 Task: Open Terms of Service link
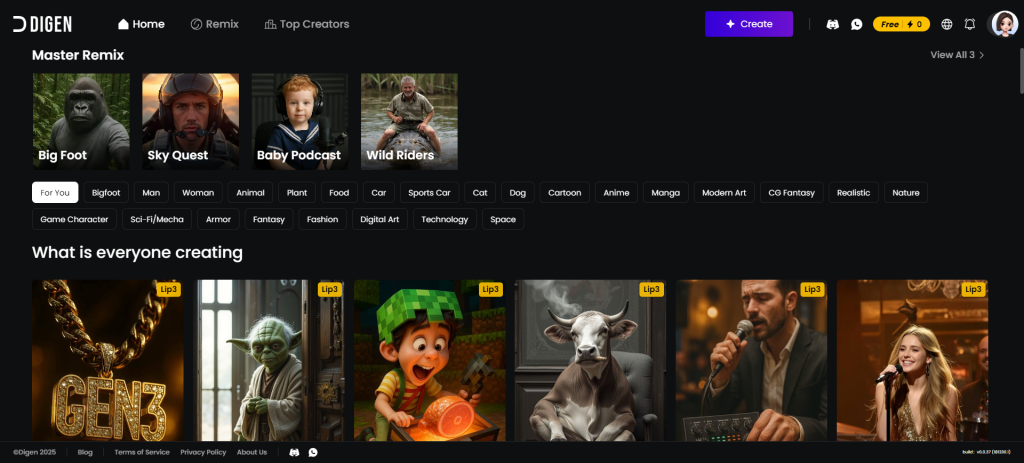142,452
